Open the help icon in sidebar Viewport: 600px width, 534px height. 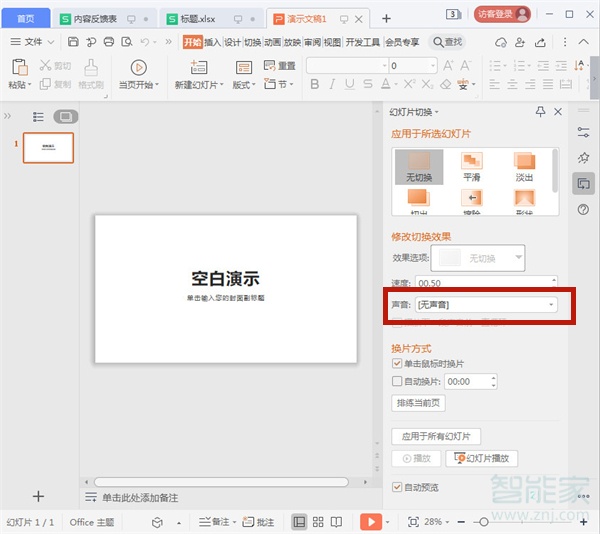point(583,209)
